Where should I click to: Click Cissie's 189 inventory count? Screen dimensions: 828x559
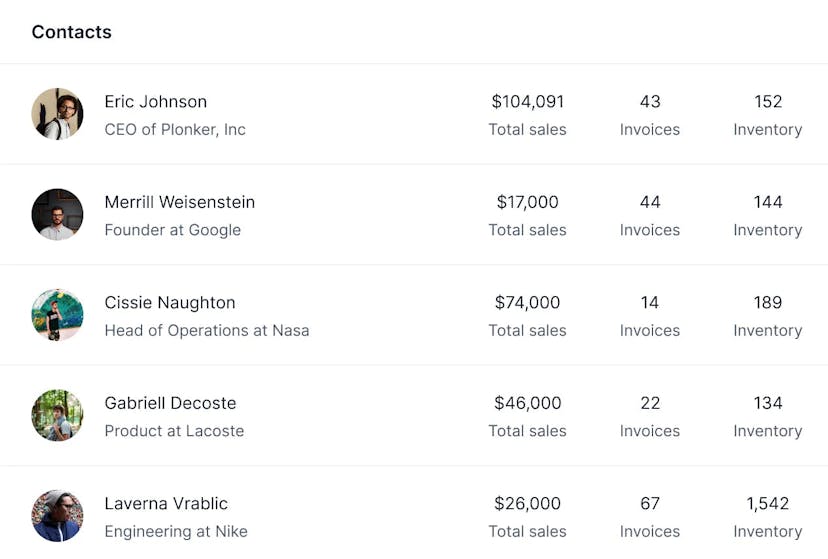(767, 303)
